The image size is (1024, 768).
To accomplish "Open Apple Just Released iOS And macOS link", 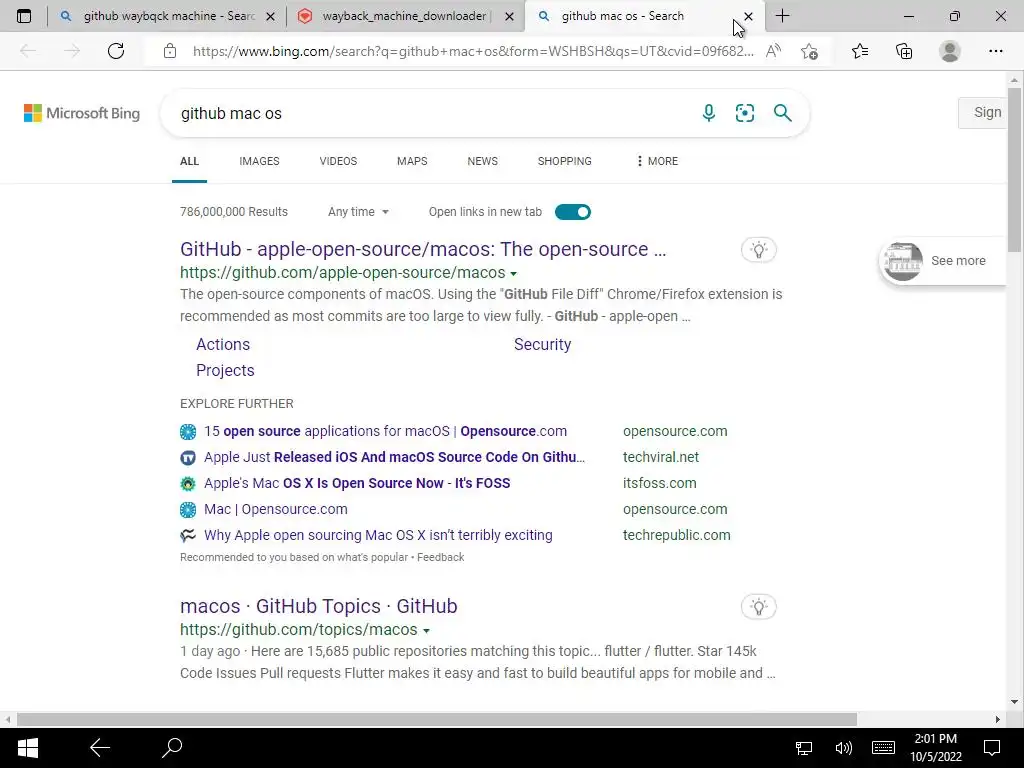I will [x=394, y=457].
